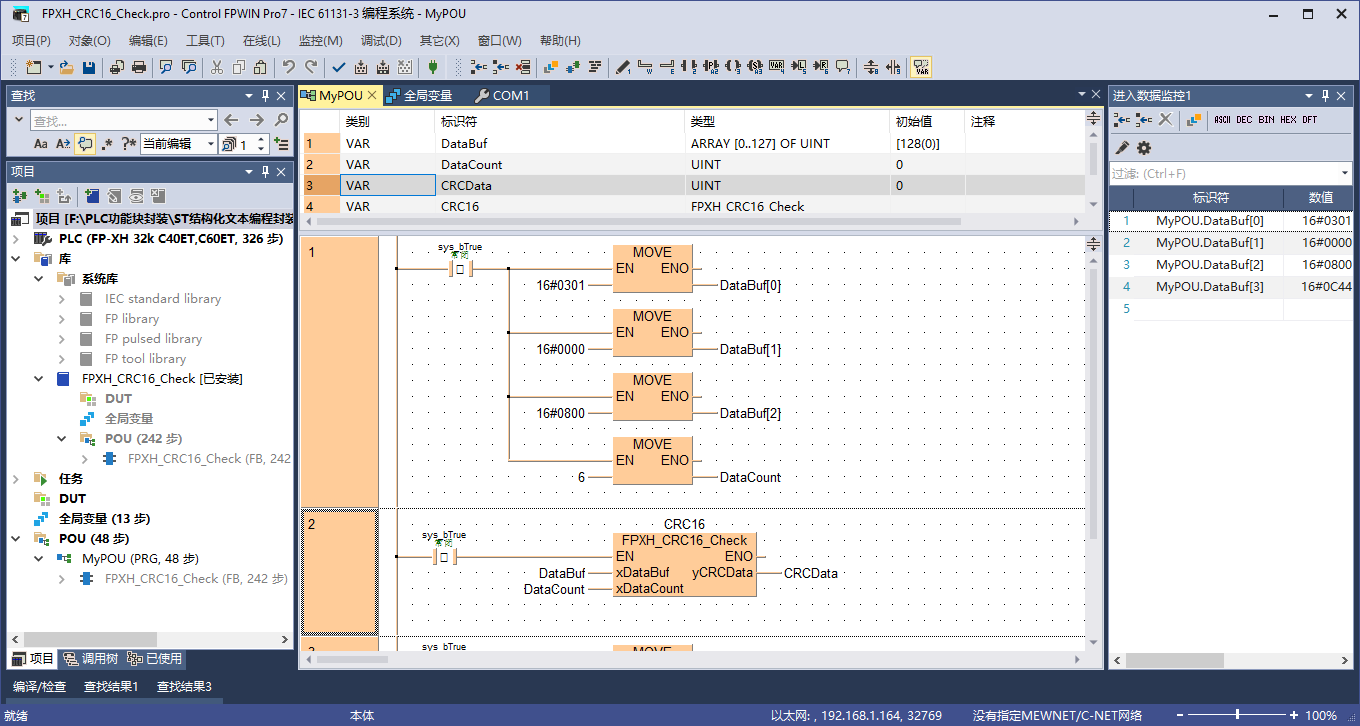Image resolution: width=1360 pixels, height=726 pixels.
Task: Click the blue checkmark compile check icon
Action: (338, 67)
